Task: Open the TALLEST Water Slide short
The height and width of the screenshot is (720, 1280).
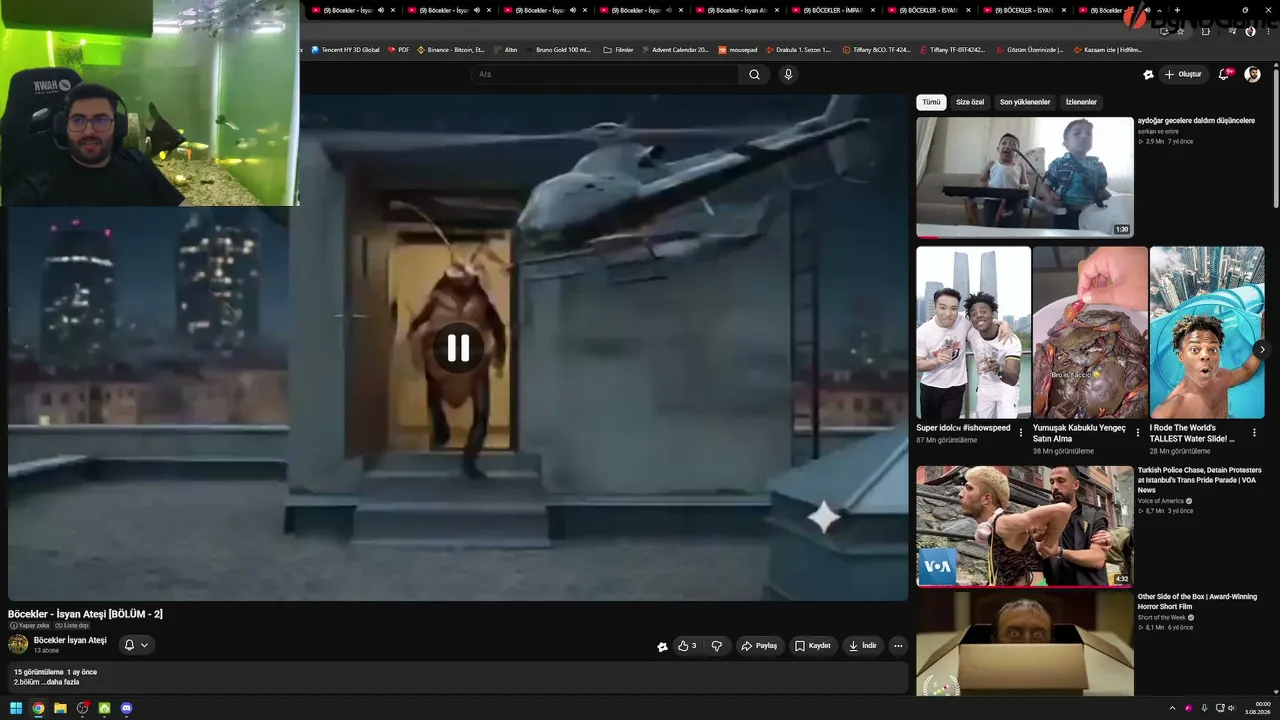Action: [x=1207, y=332]
